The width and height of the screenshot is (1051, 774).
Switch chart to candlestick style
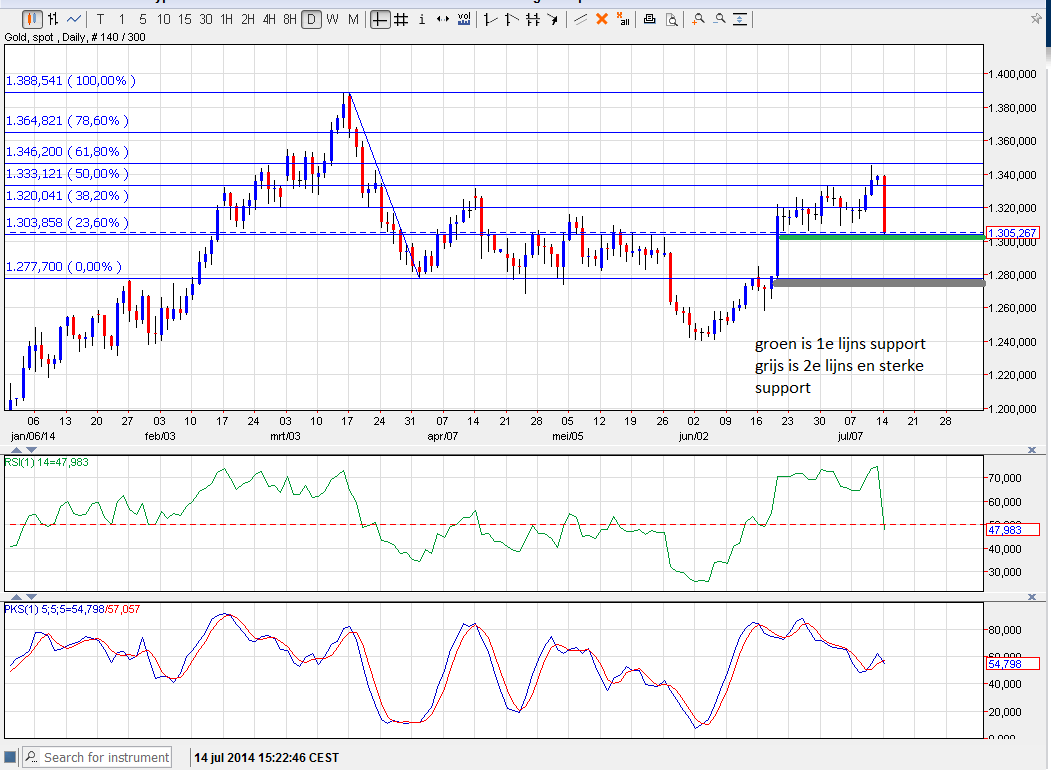point(32,19)
